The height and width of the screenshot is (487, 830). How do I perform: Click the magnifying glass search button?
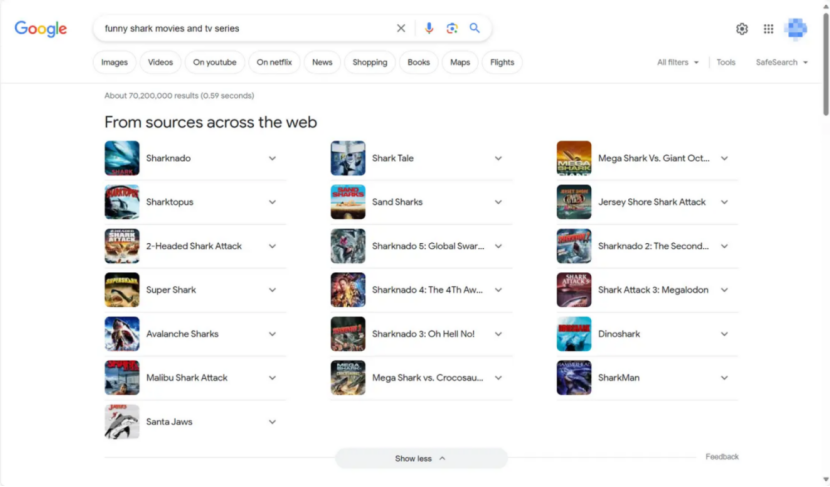475,29
